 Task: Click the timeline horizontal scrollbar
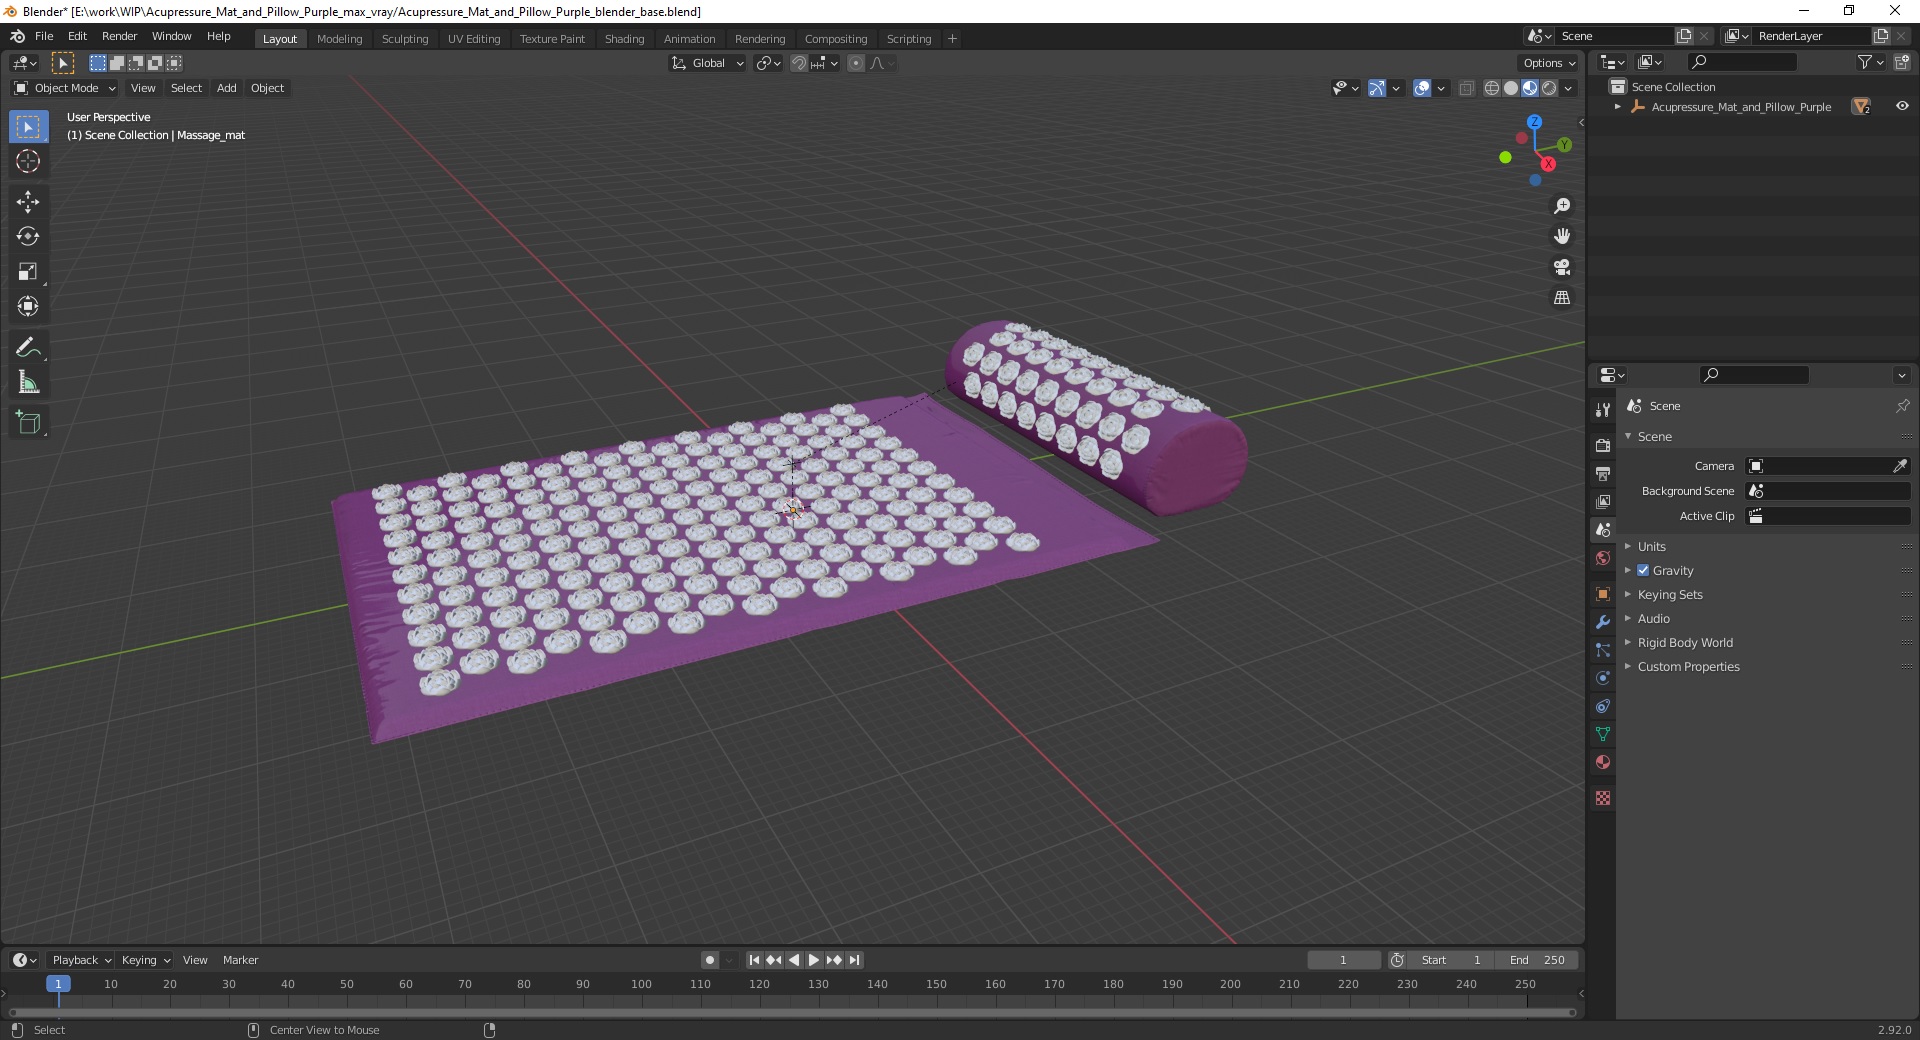(790, 1012)
